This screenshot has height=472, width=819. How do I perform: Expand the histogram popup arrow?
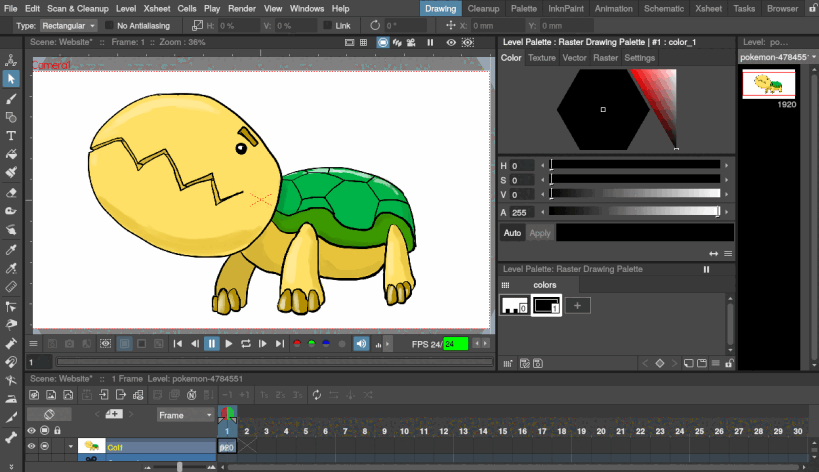click(x=387, y=344)
